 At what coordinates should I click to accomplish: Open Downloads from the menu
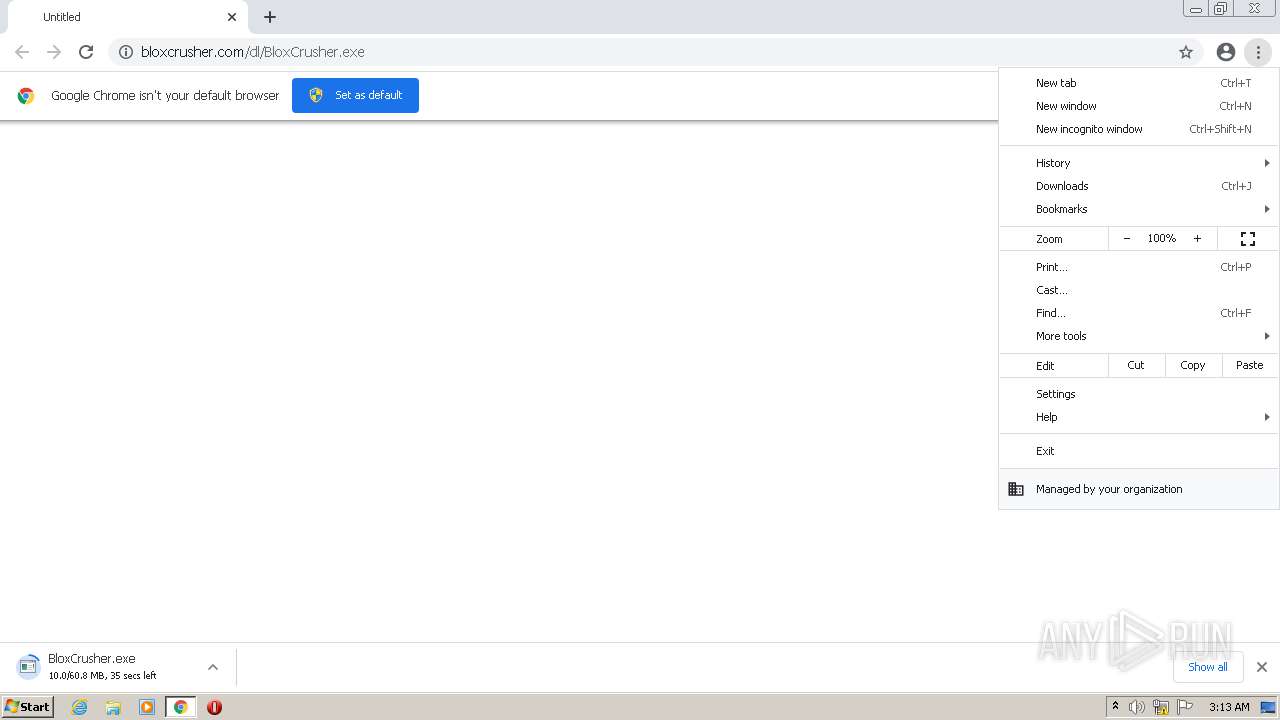(x=1139, y=186)
